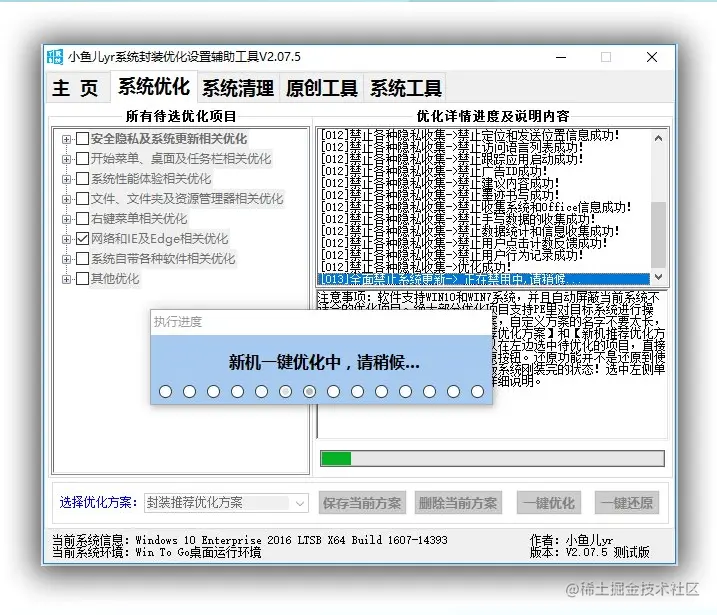Expand 文件、文件夹及资源管理器相关优化 node
717x615 pixels.
click(x=66, y=199)
